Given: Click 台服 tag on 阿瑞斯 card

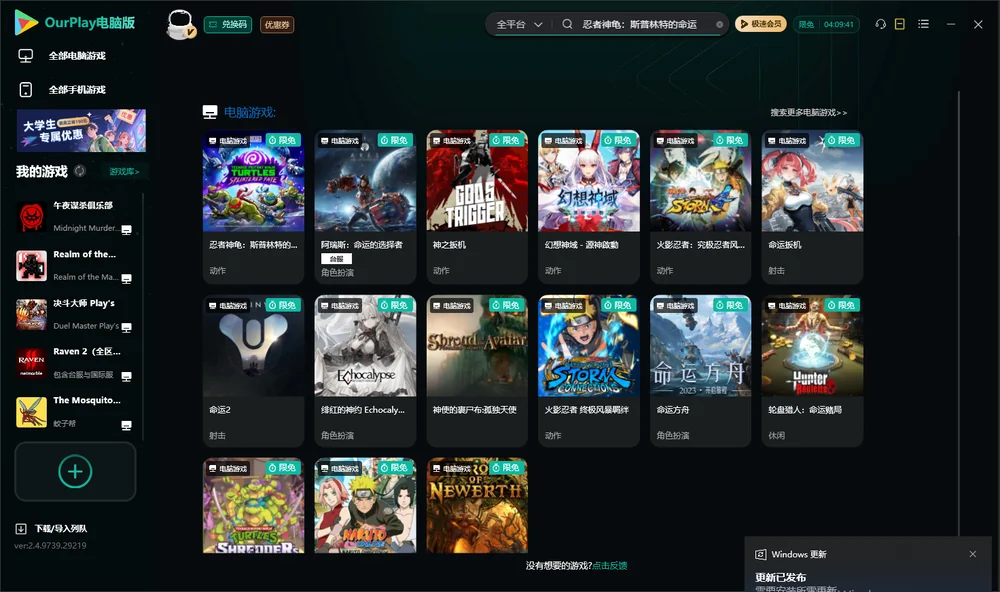Looking at the screenshot, I should click(x=336, y=258).
